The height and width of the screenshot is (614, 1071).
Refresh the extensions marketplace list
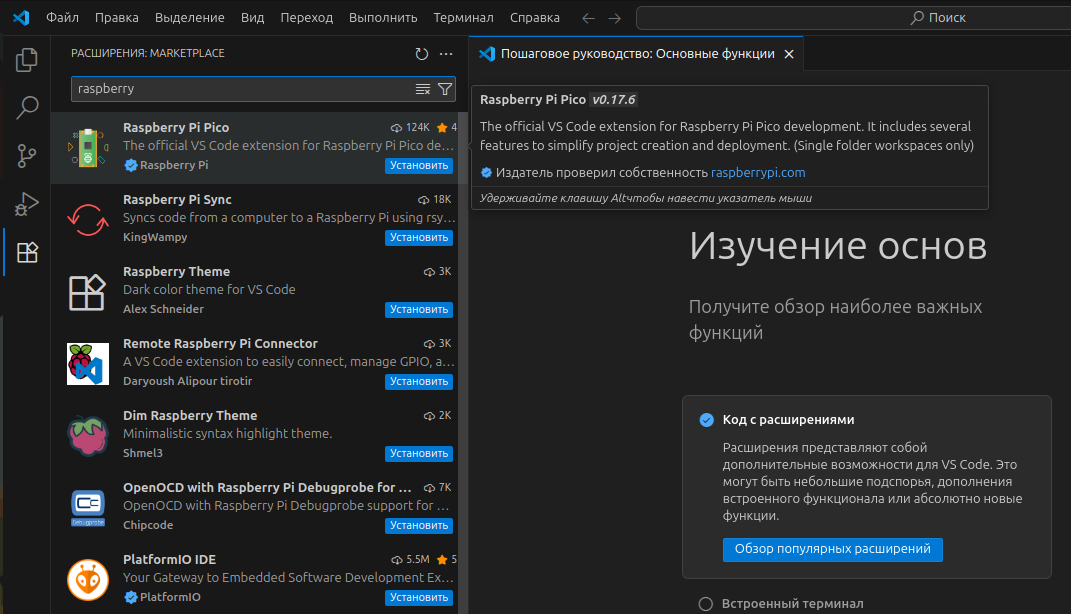(422, 54)
